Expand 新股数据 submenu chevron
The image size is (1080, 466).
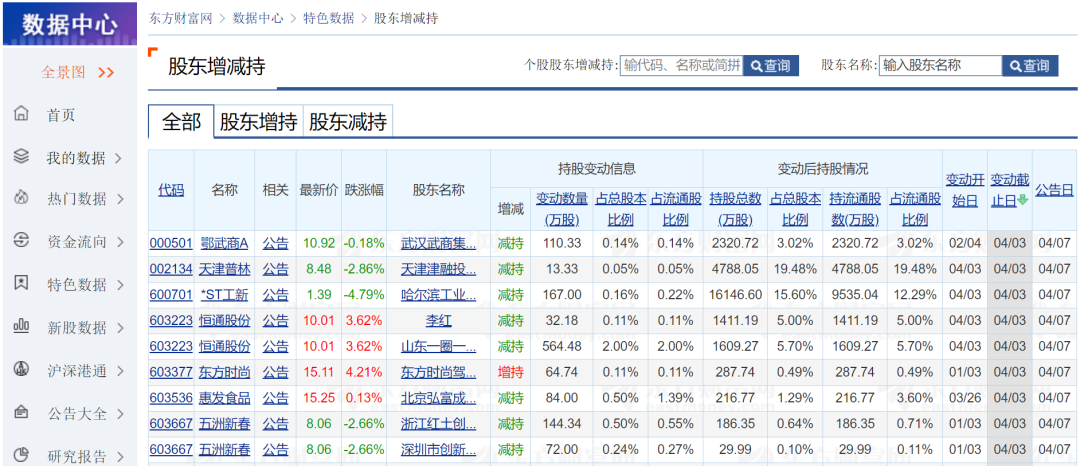121,328
